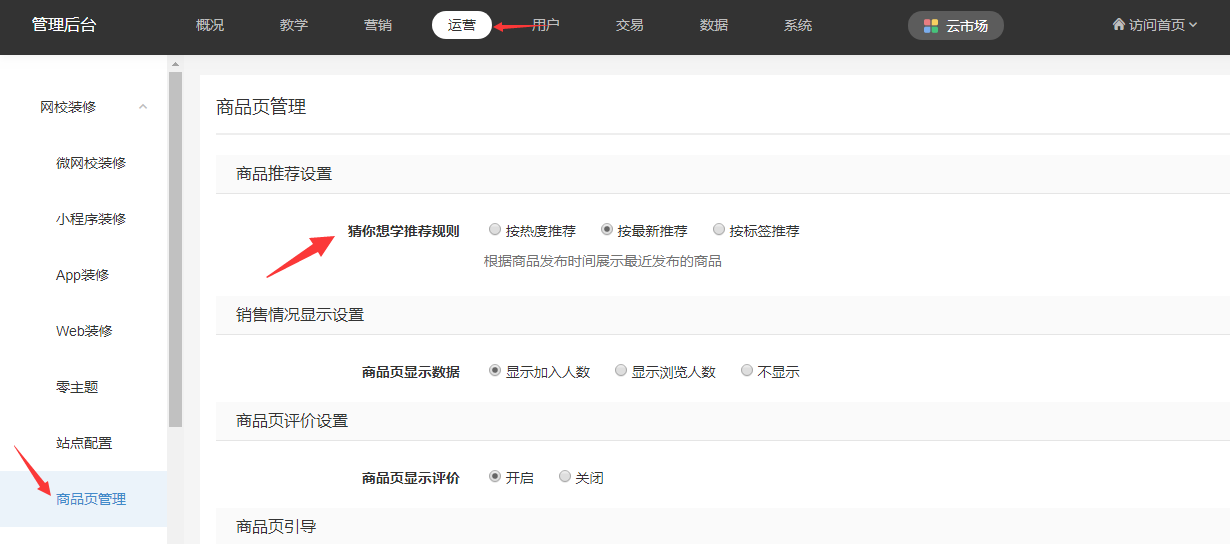Set 商品页显示评价 to 开启
The height and width of the screenshot is (544, 1230).
tap(495, 477)
